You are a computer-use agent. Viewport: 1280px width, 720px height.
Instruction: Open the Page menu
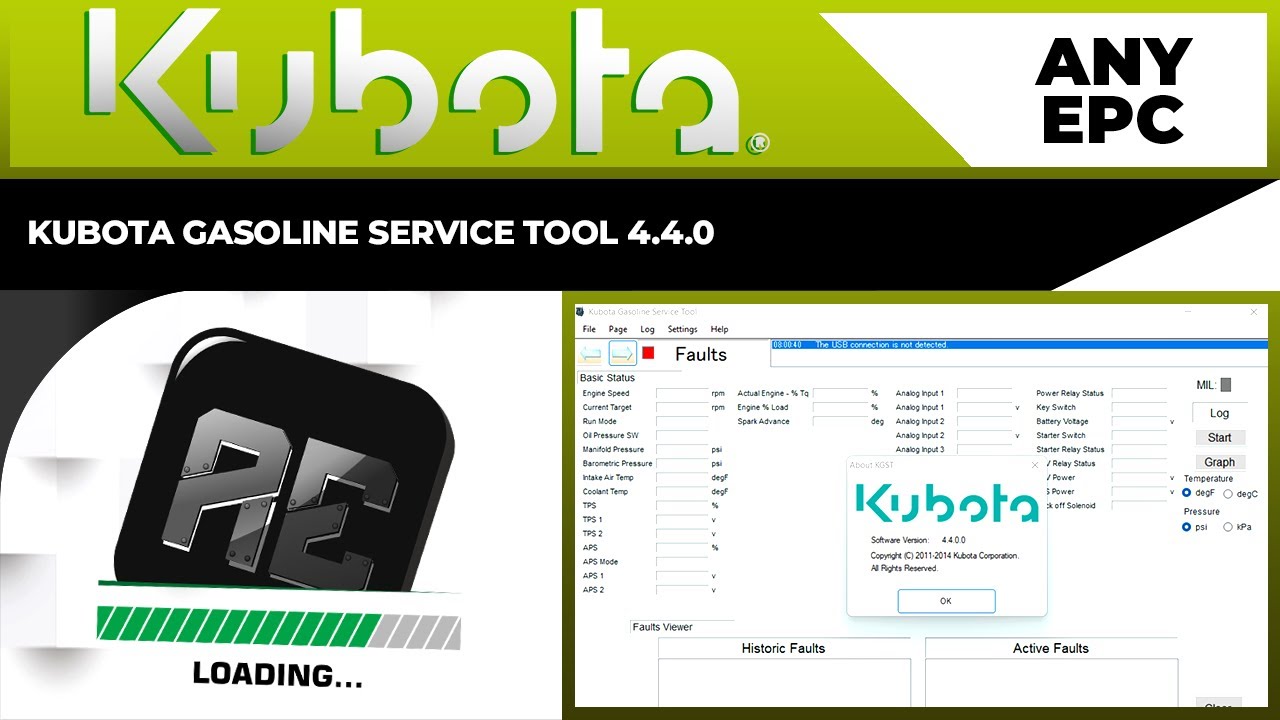618,329
